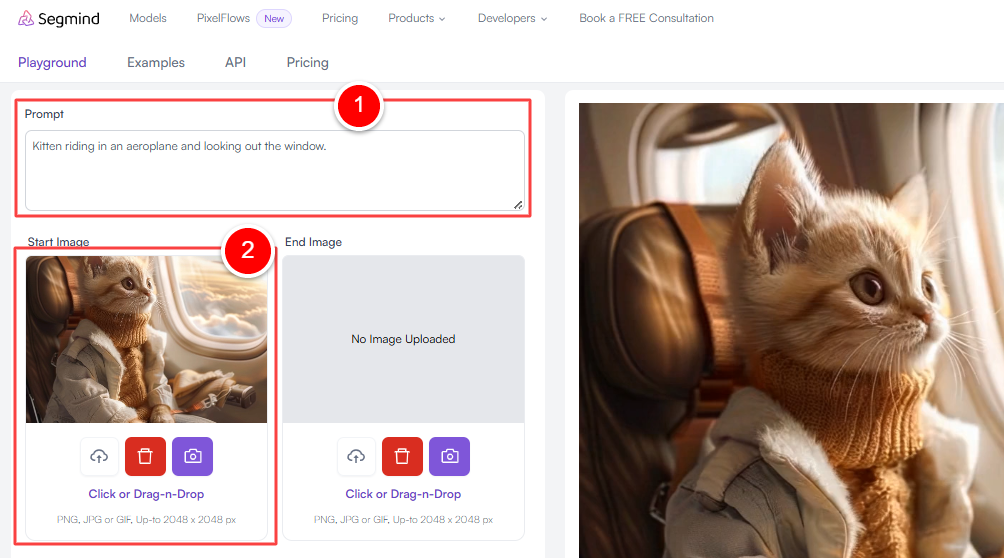This screenshot has height=558, width=1004.
Task: Click End Image Click or Drag-n-Drop link
Action: pyautogui.click(x=403, y=494)
